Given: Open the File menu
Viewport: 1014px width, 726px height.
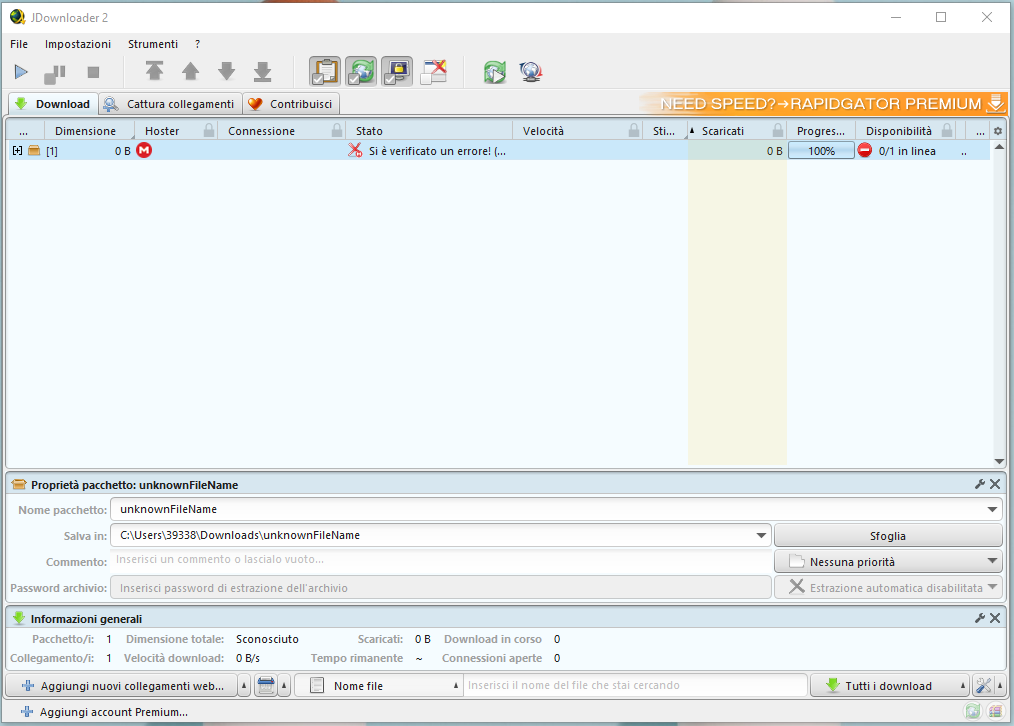Looking at the screenshot, I should click(19, 44).
